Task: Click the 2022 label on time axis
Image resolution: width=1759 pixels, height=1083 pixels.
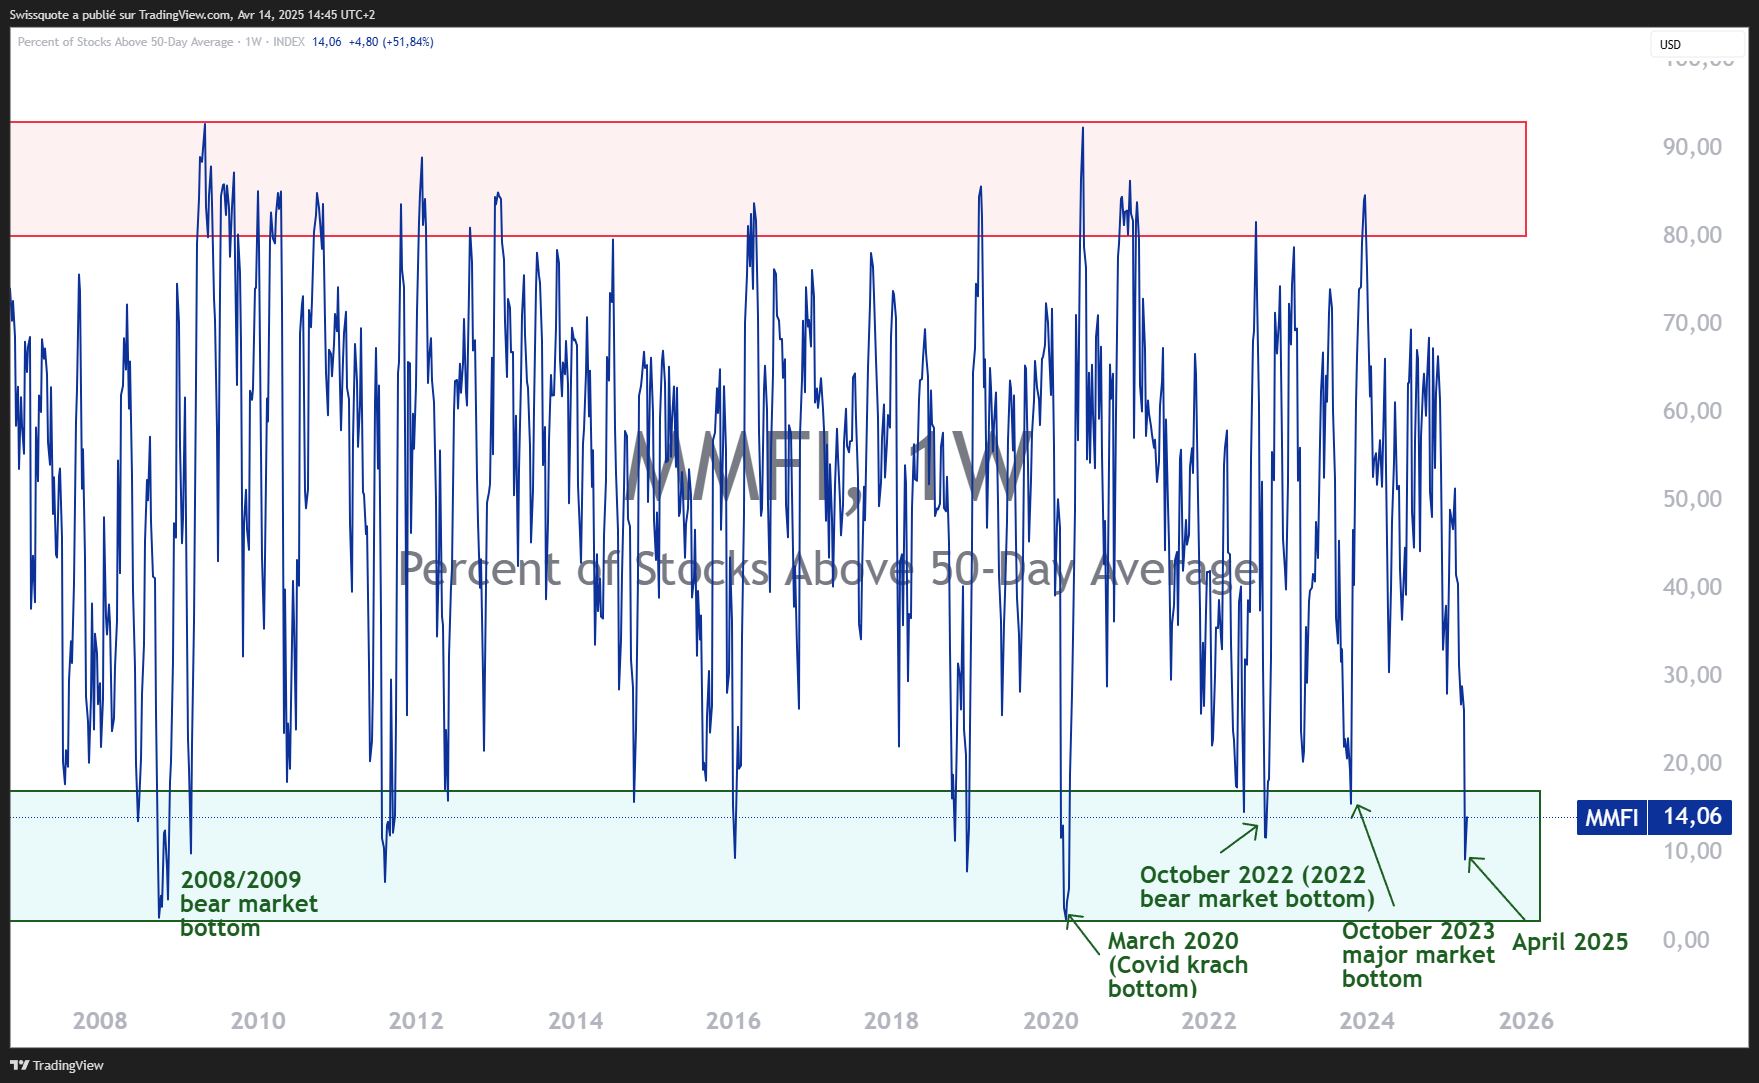Action: point(1209,1021)
